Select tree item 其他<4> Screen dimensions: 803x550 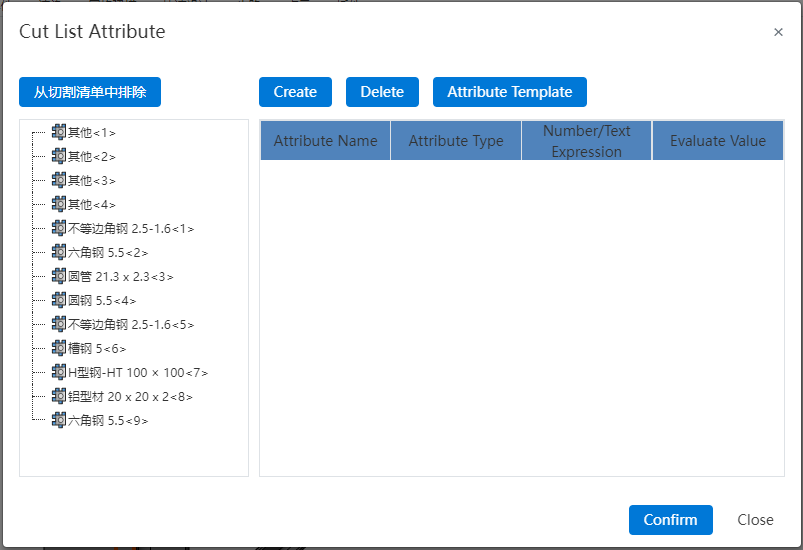click(x=92, y=205)
